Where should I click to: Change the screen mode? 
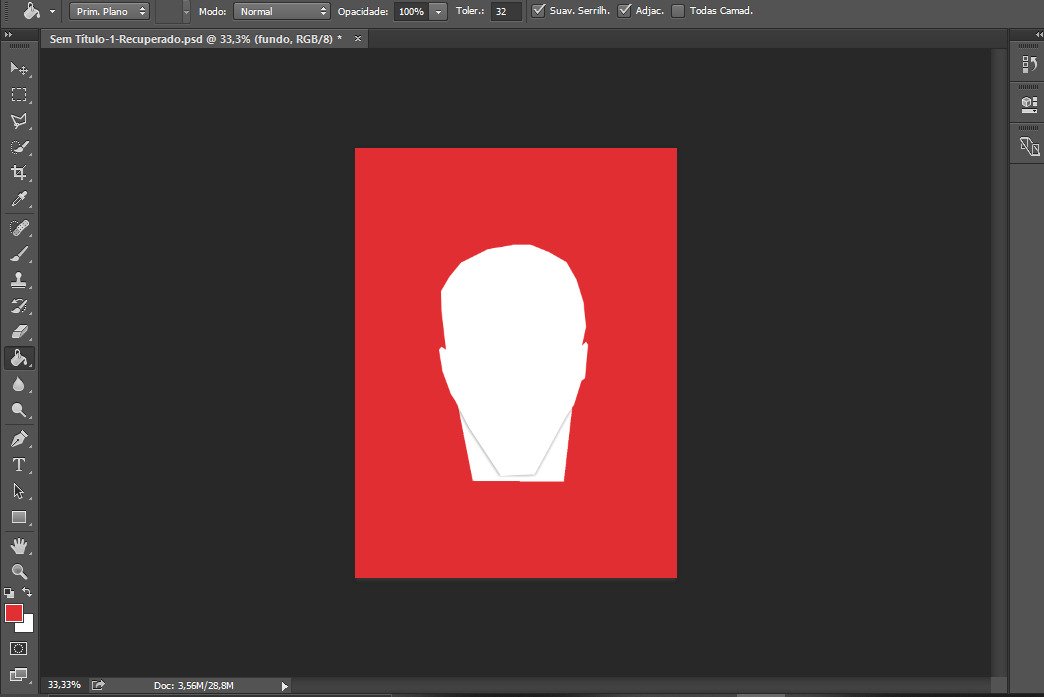tap(19, 675)
